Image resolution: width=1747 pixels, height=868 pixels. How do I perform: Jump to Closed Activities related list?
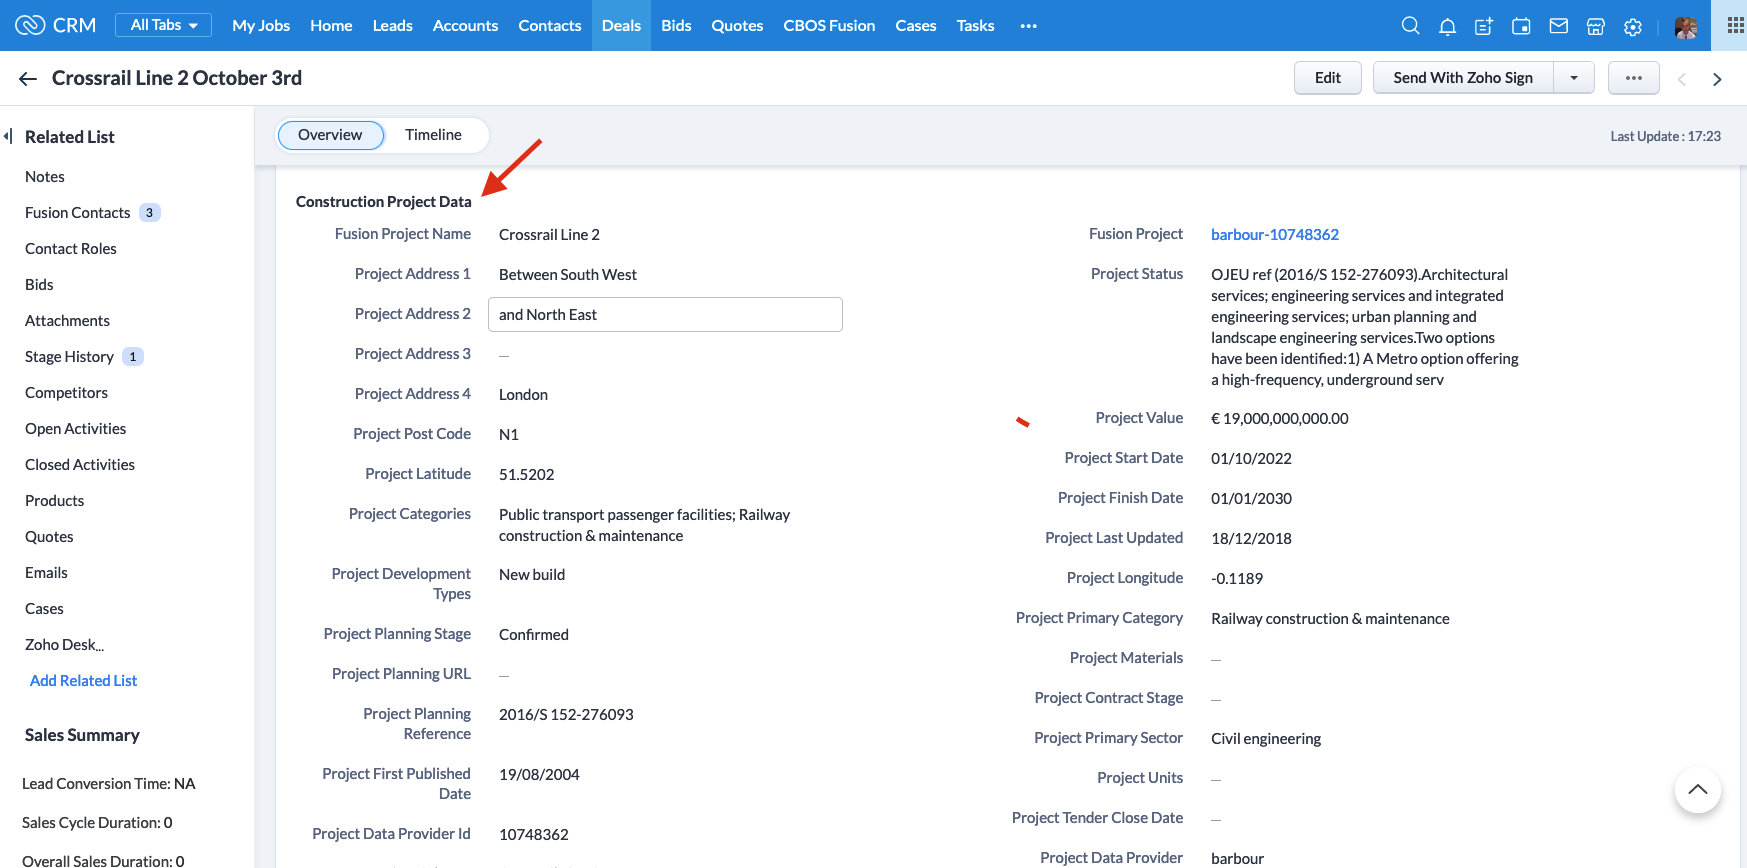80,465
